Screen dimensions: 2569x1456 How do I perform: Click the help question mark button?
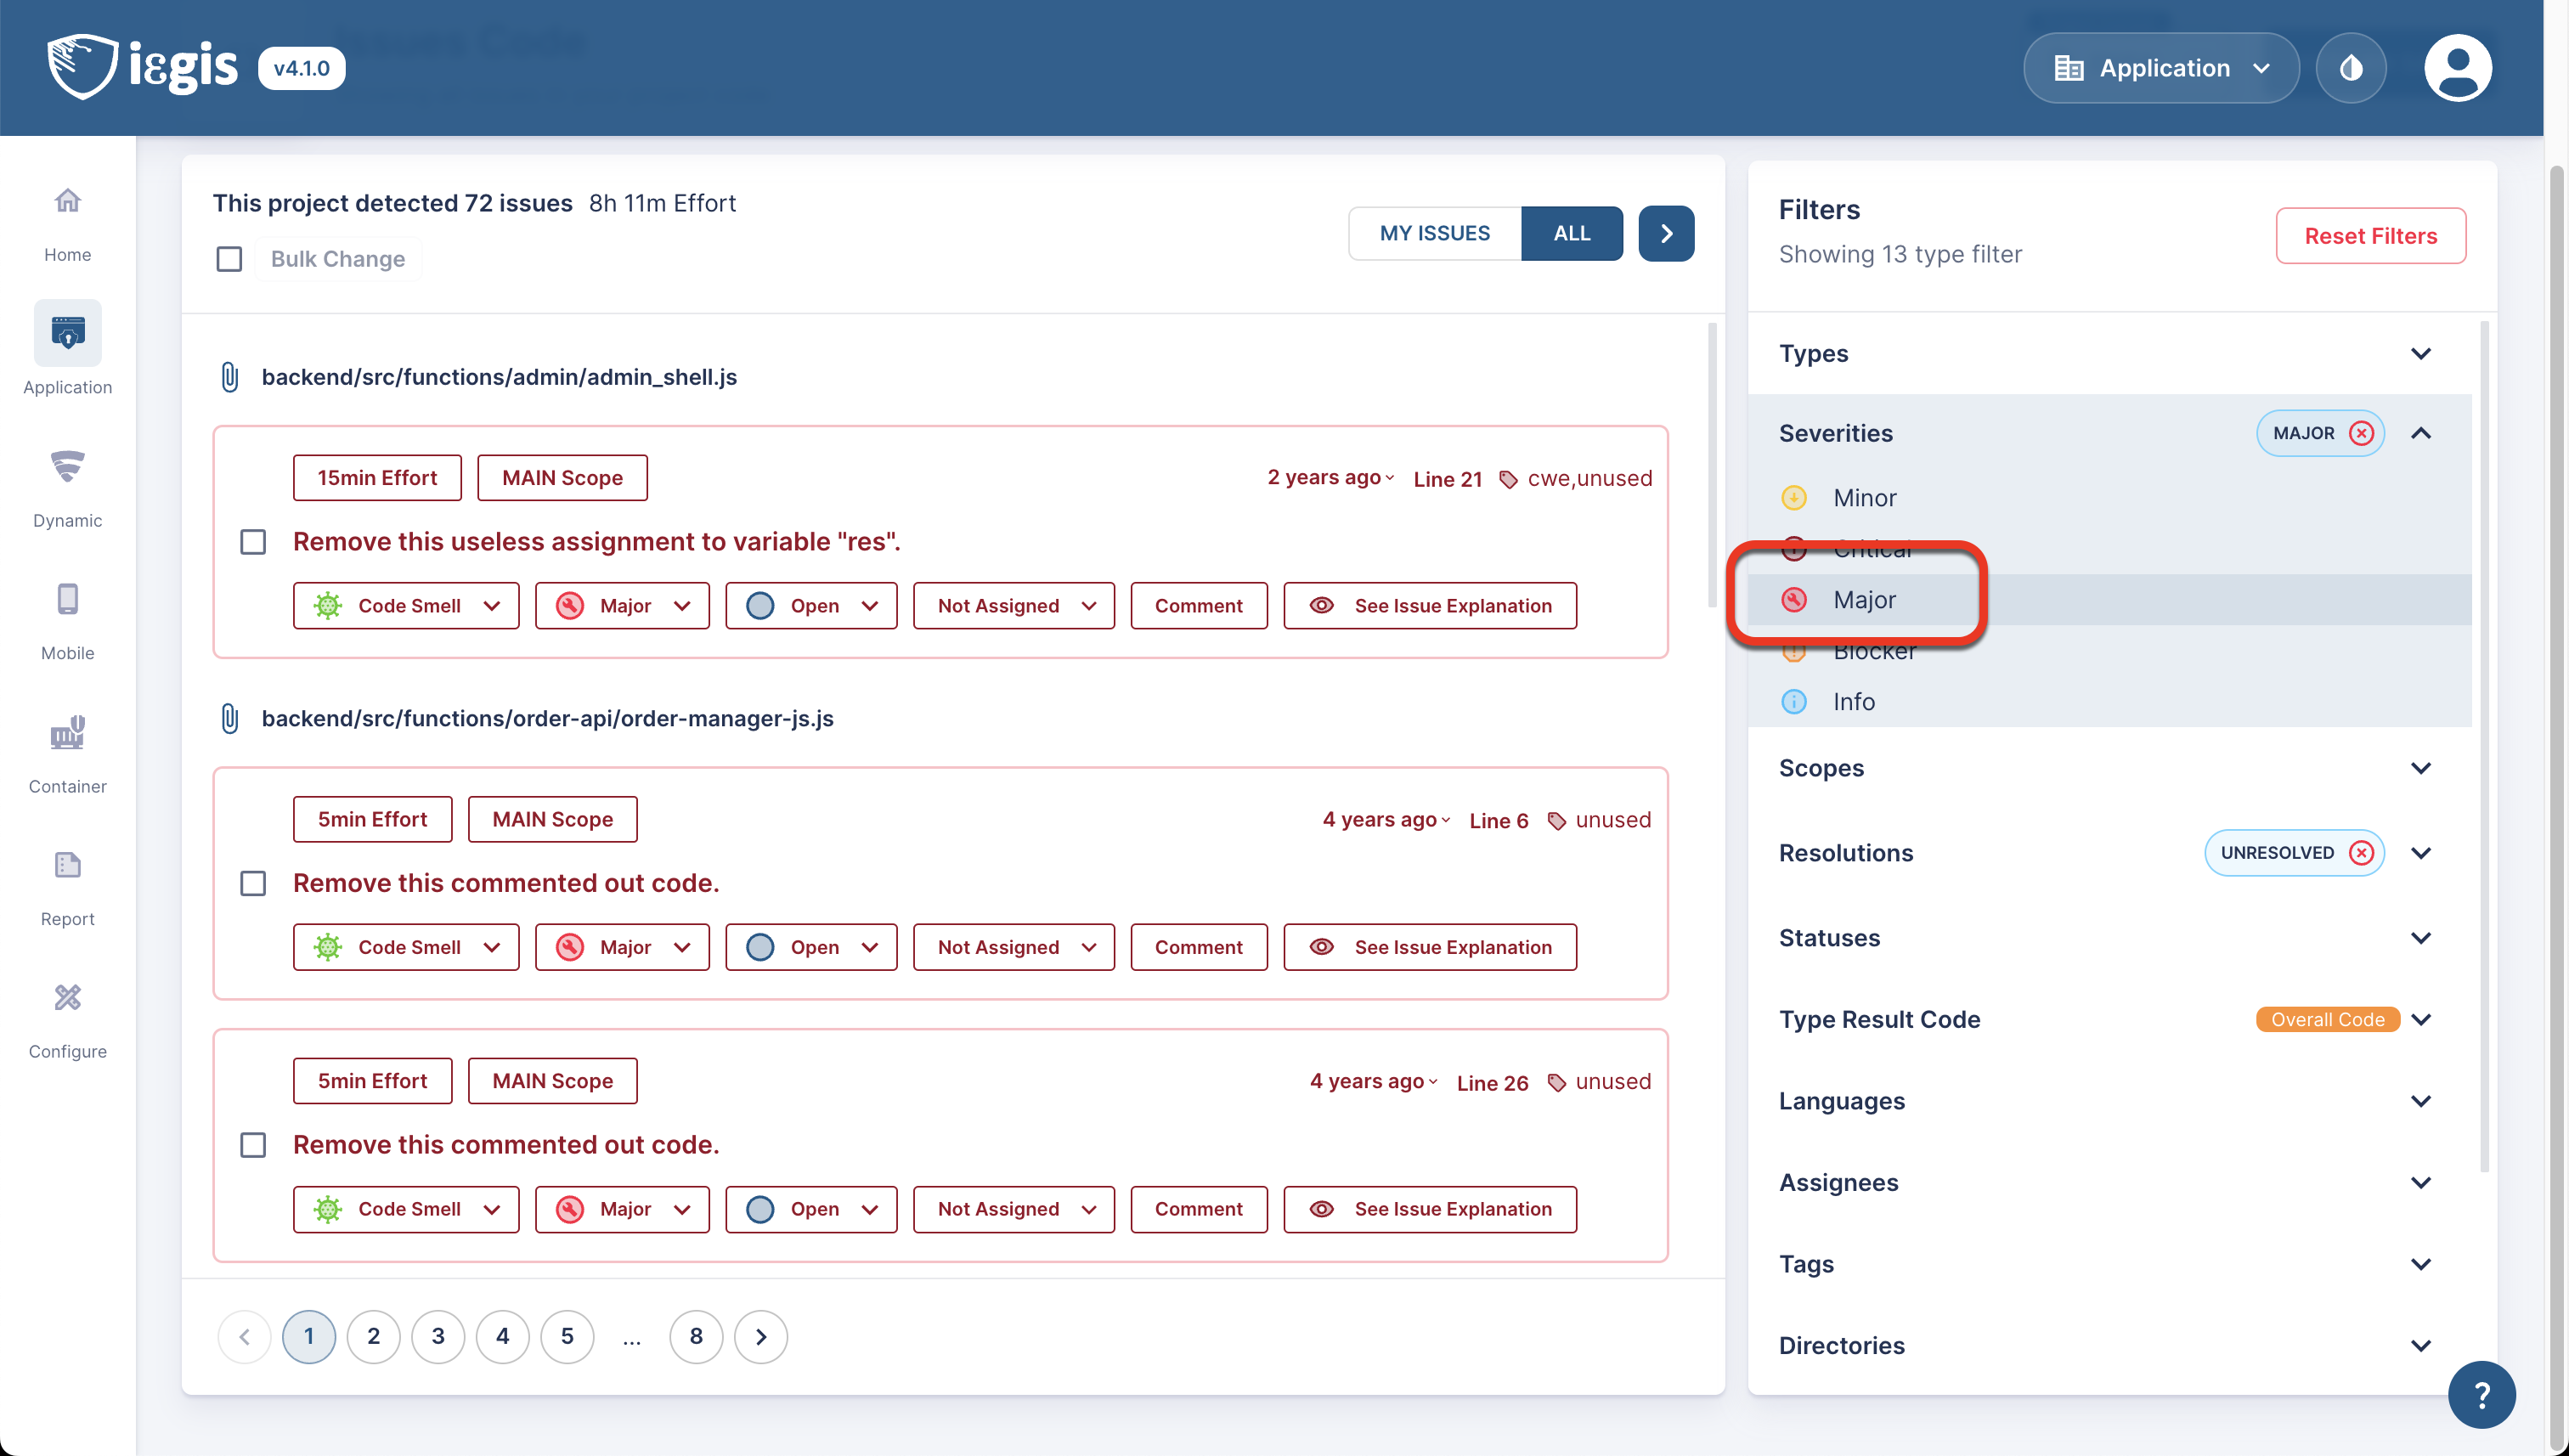tap(2481, 1394)
